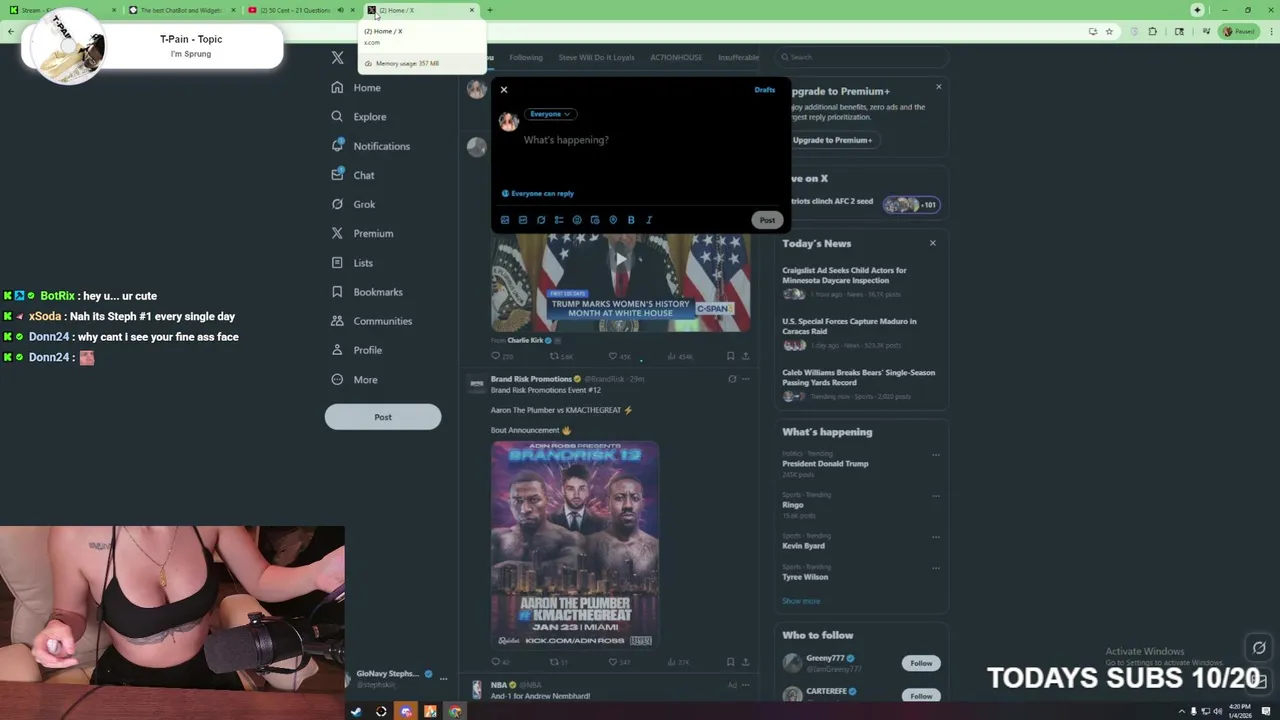The image size is (1280, 720).
Task: Bookmark the Brand Risk Promotions post
Action: click(730, 662)
